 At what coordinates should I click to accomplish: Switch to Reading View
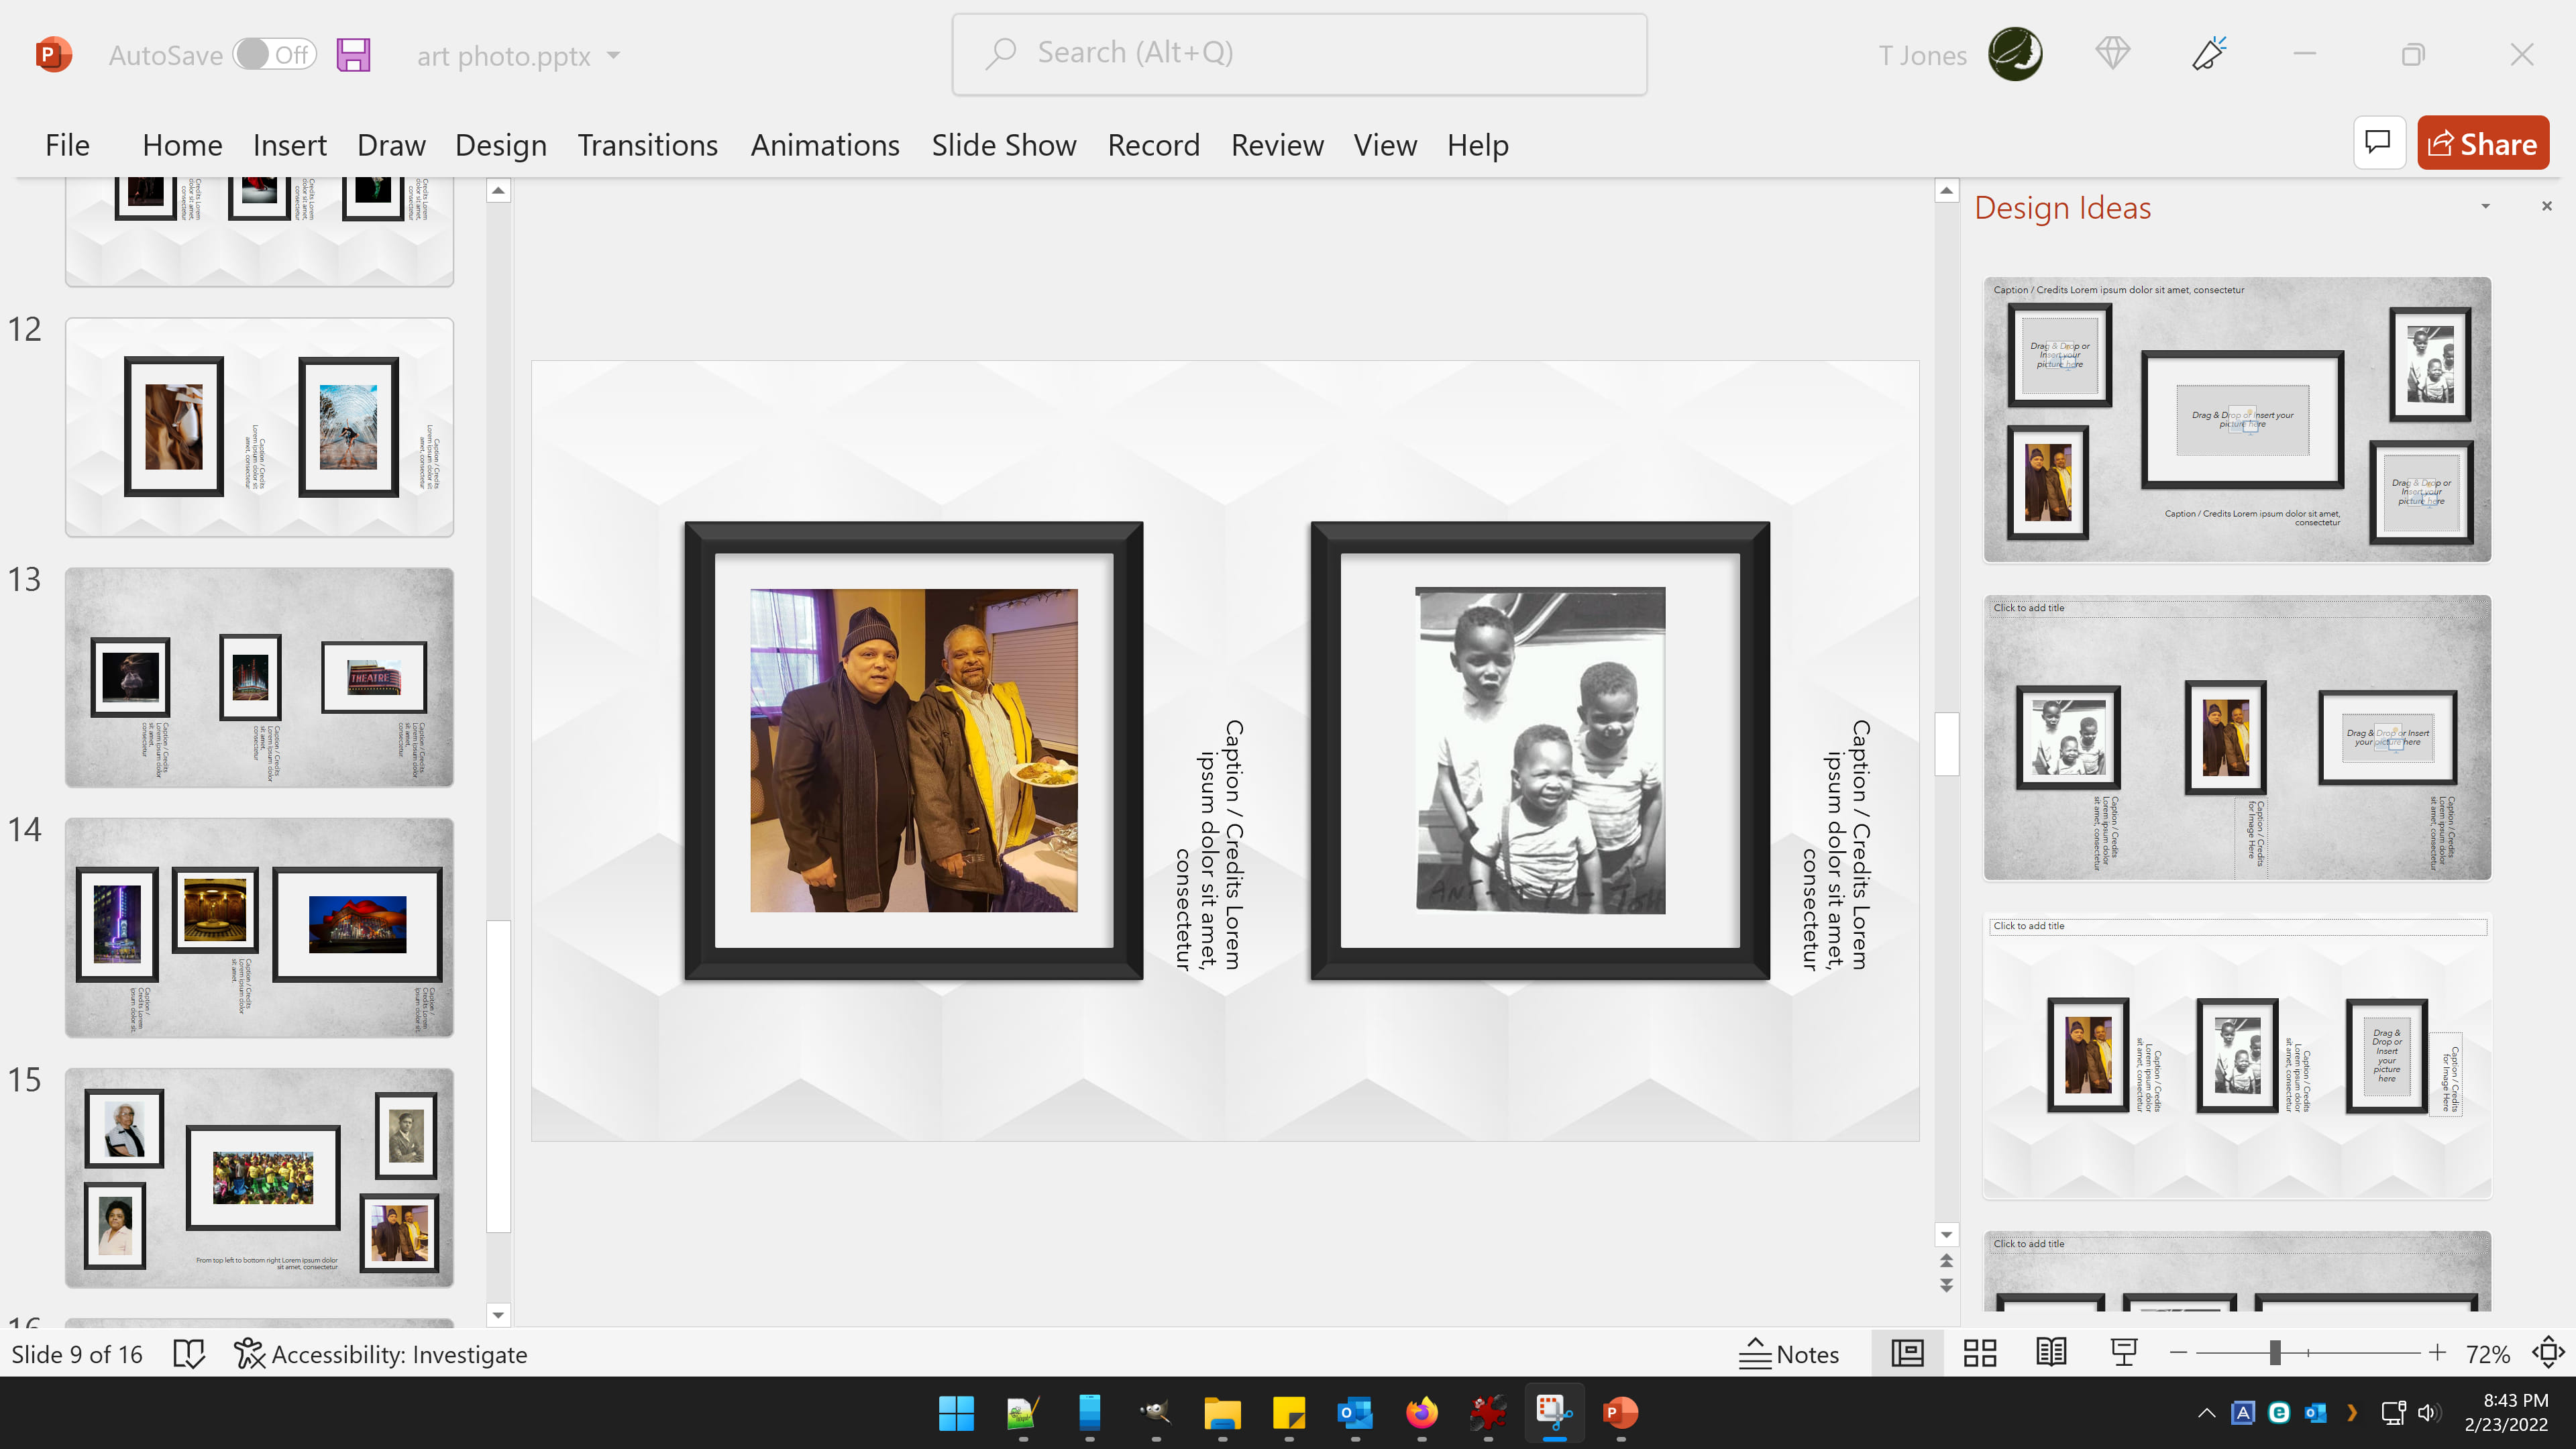(x=2051, y=1354)
